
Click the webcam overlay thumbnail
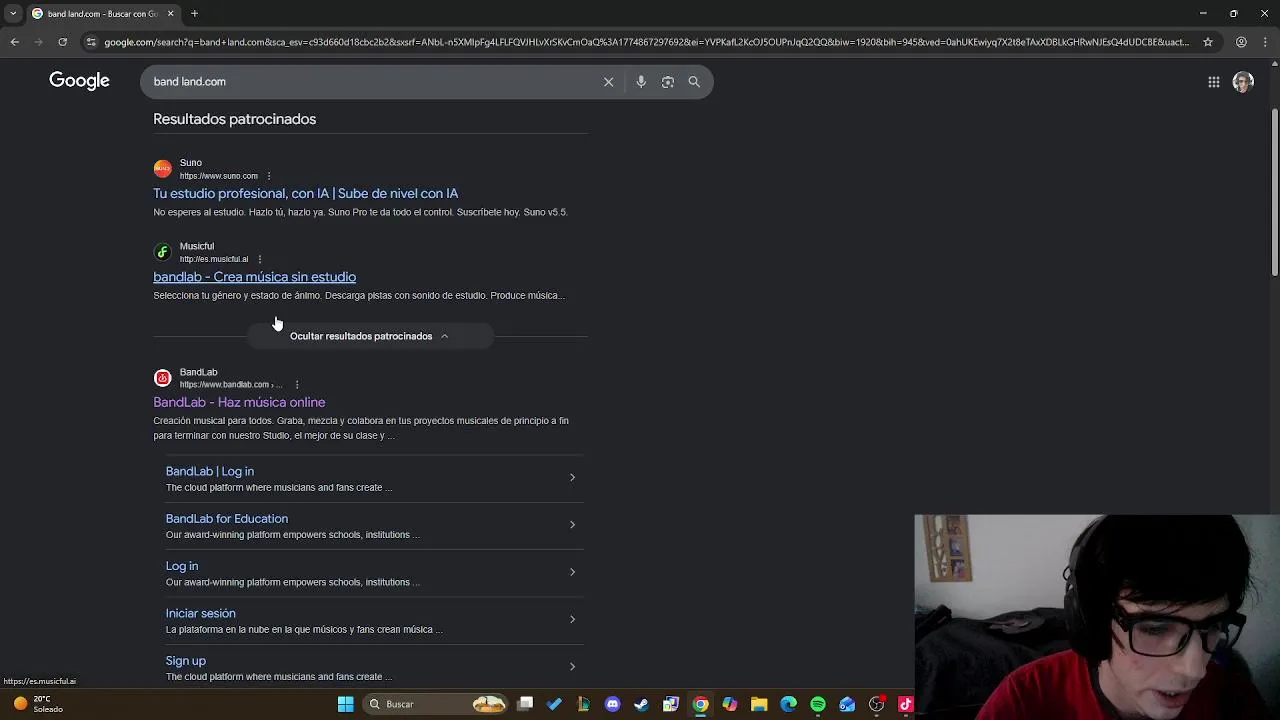pos(1097,617)
